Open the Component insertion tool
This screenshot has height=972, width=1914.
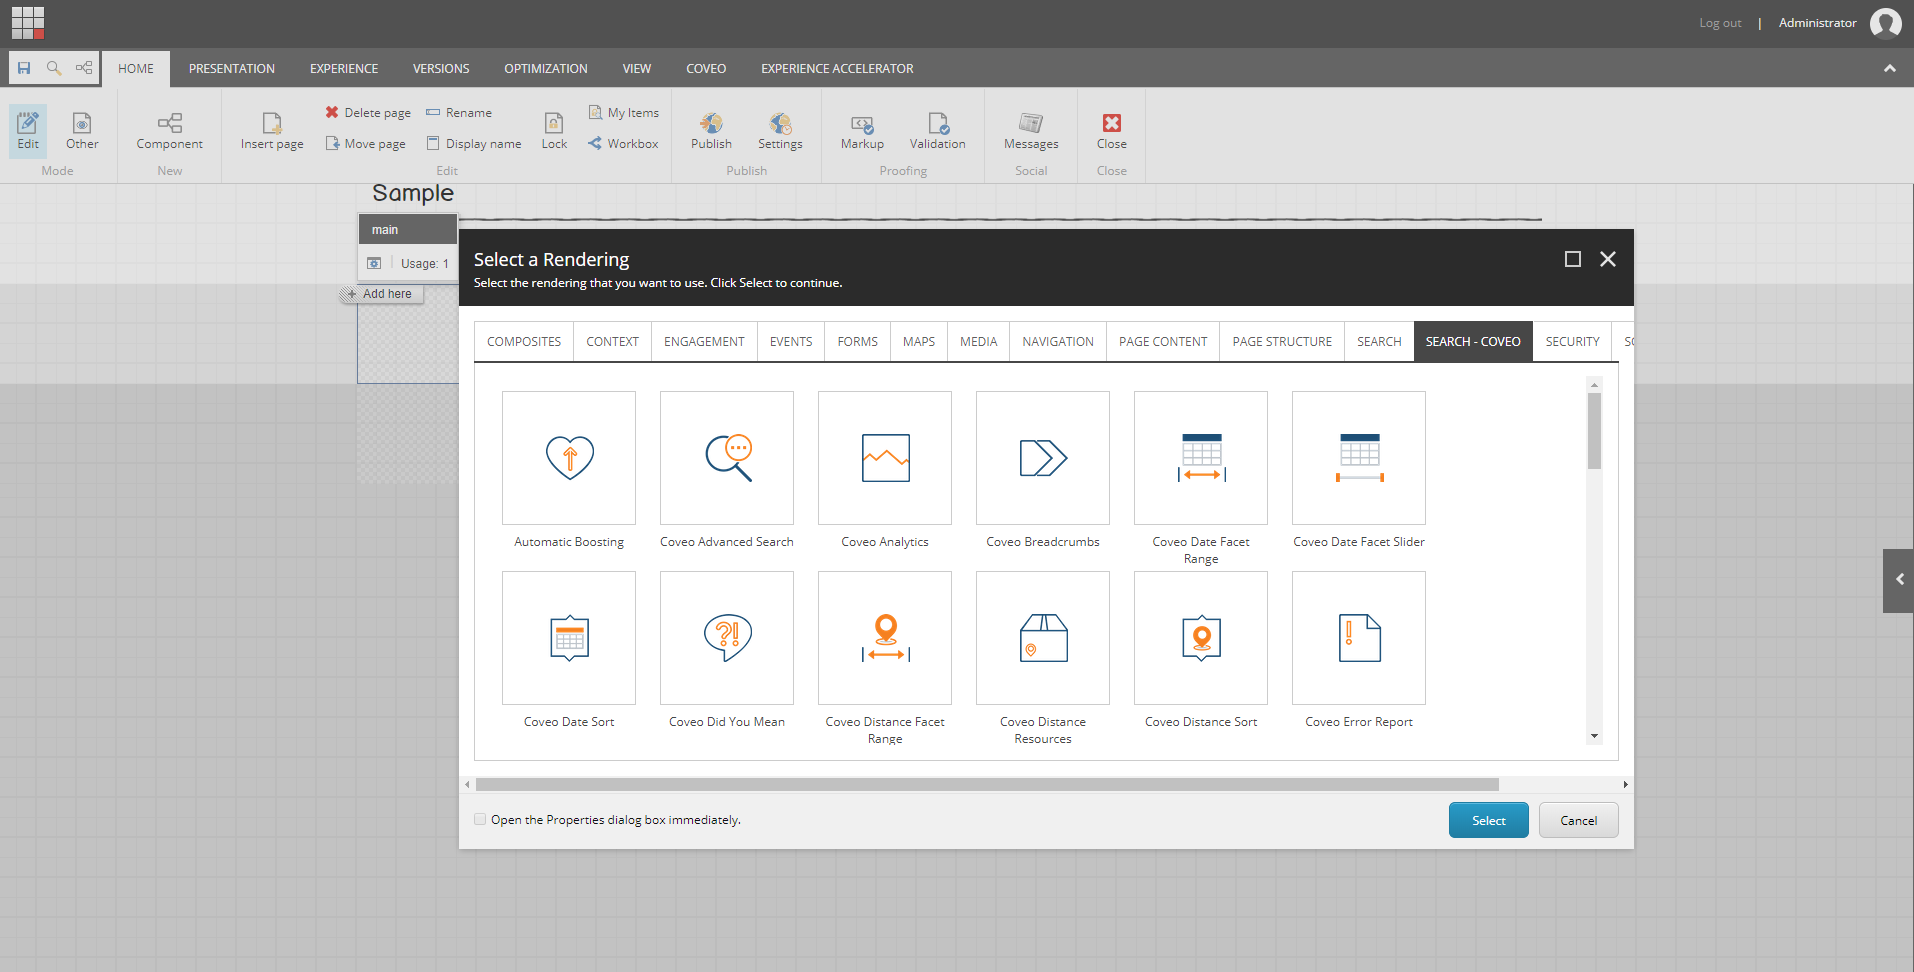click(168, 133)
